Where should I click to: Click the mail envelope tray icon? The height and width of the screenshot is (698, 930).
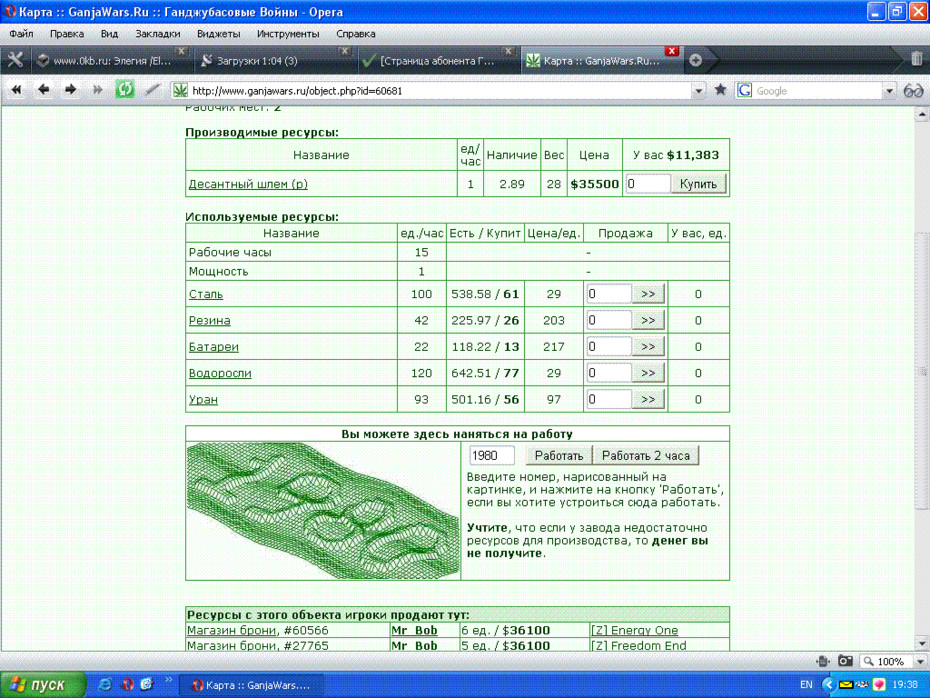[x=846, y=685]
